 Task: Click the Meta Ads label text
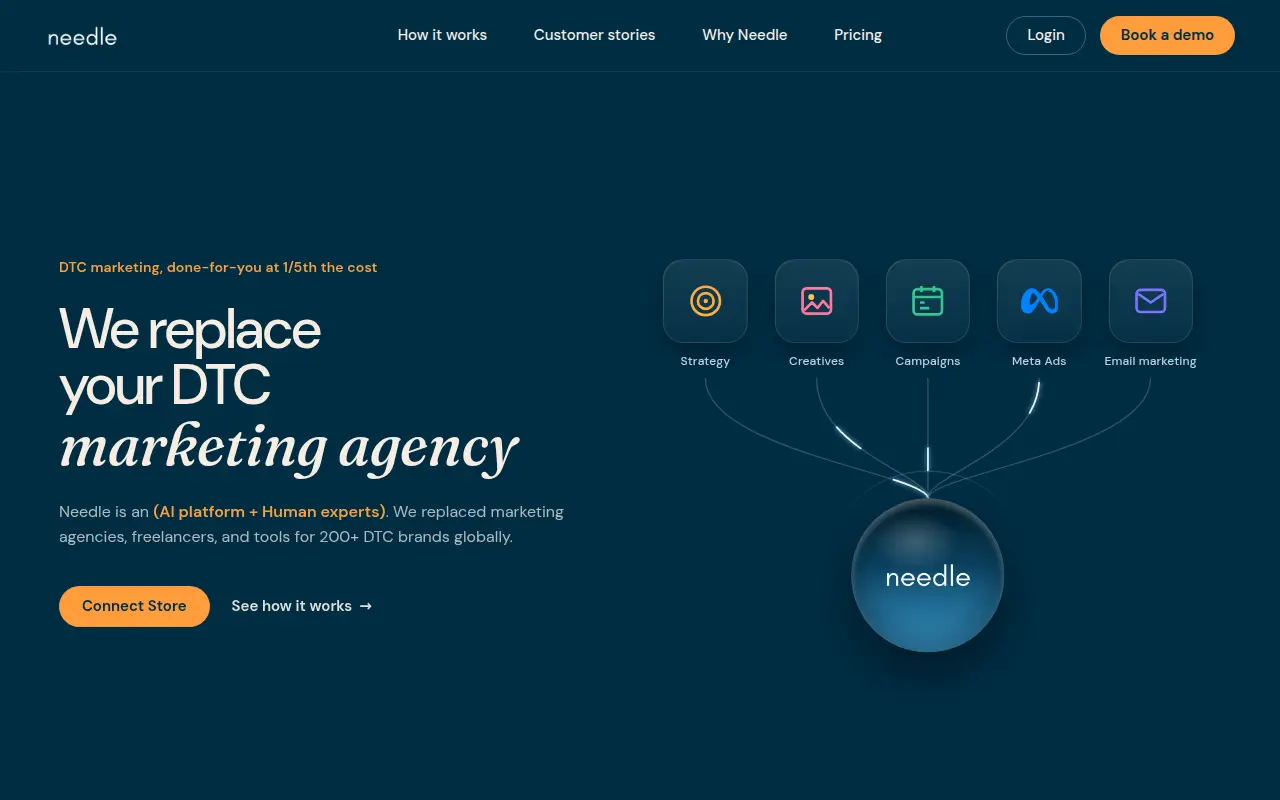pos(1039,361)
